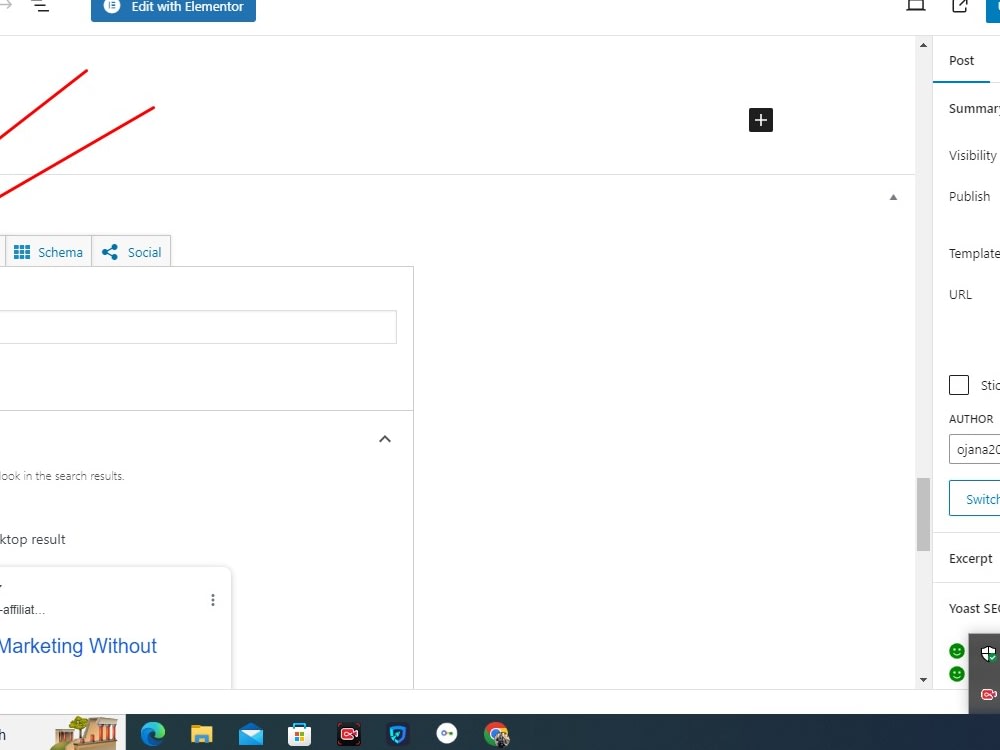Open the document overview list icon
Image resolution: width=1000 pixels, height=750 pixels.
(40, 6)
